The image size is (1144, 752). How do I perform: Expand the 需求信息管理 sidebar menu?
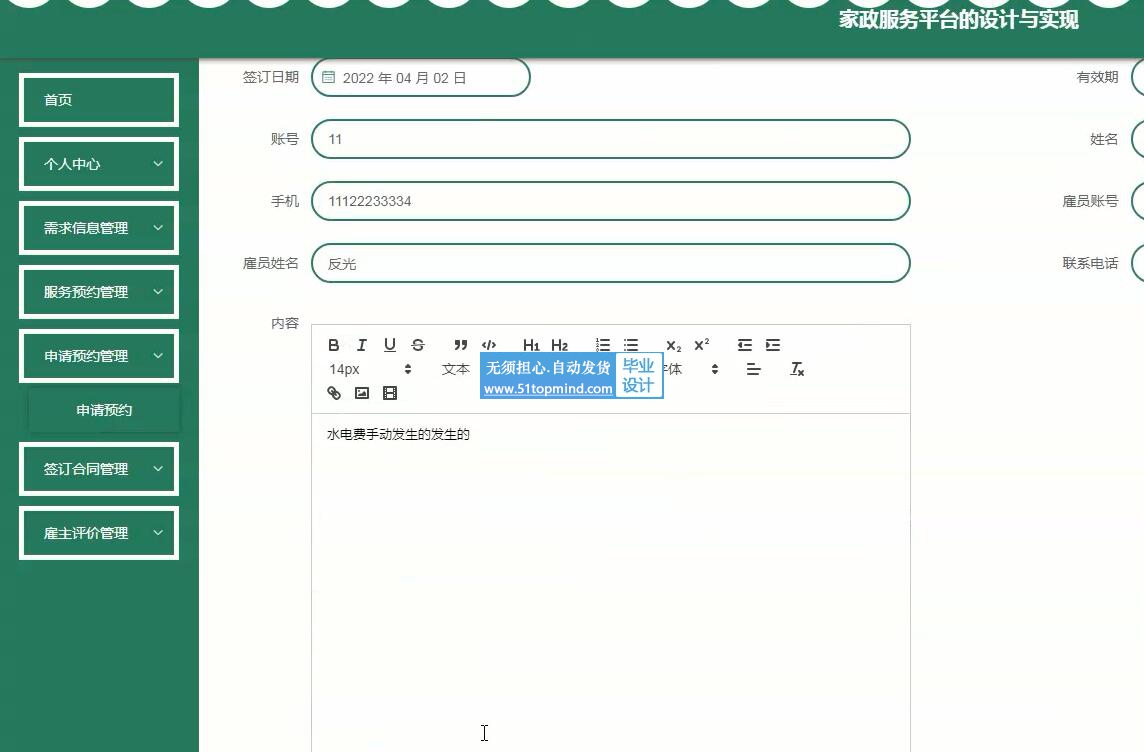[99, 228]
